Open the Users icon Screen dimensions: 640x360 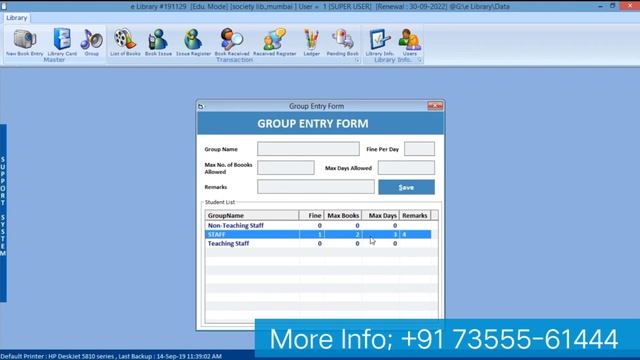(410, 42)
